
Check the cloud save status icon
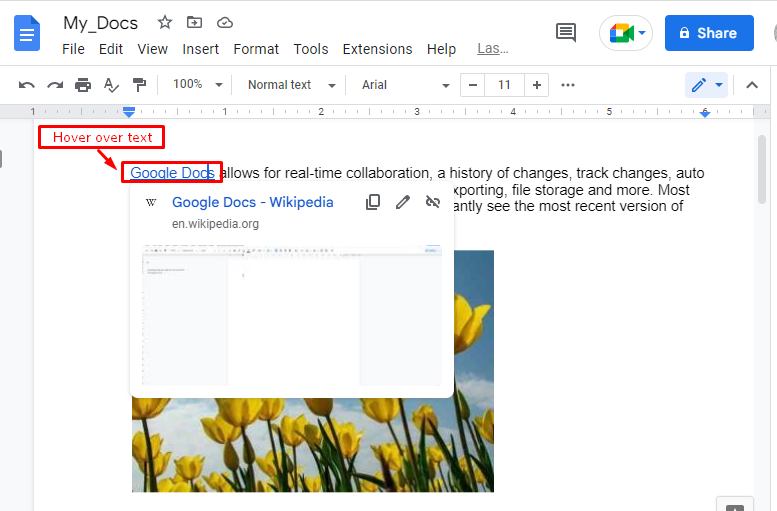(x=225, y=22)
